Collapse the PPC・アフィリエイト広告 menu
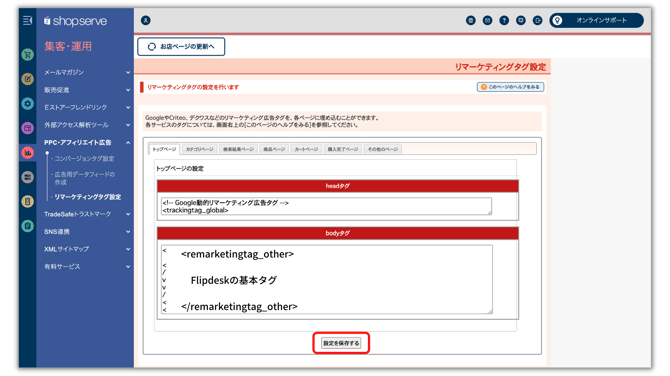This screenshot has height=376, width=670. coord(87,143)
